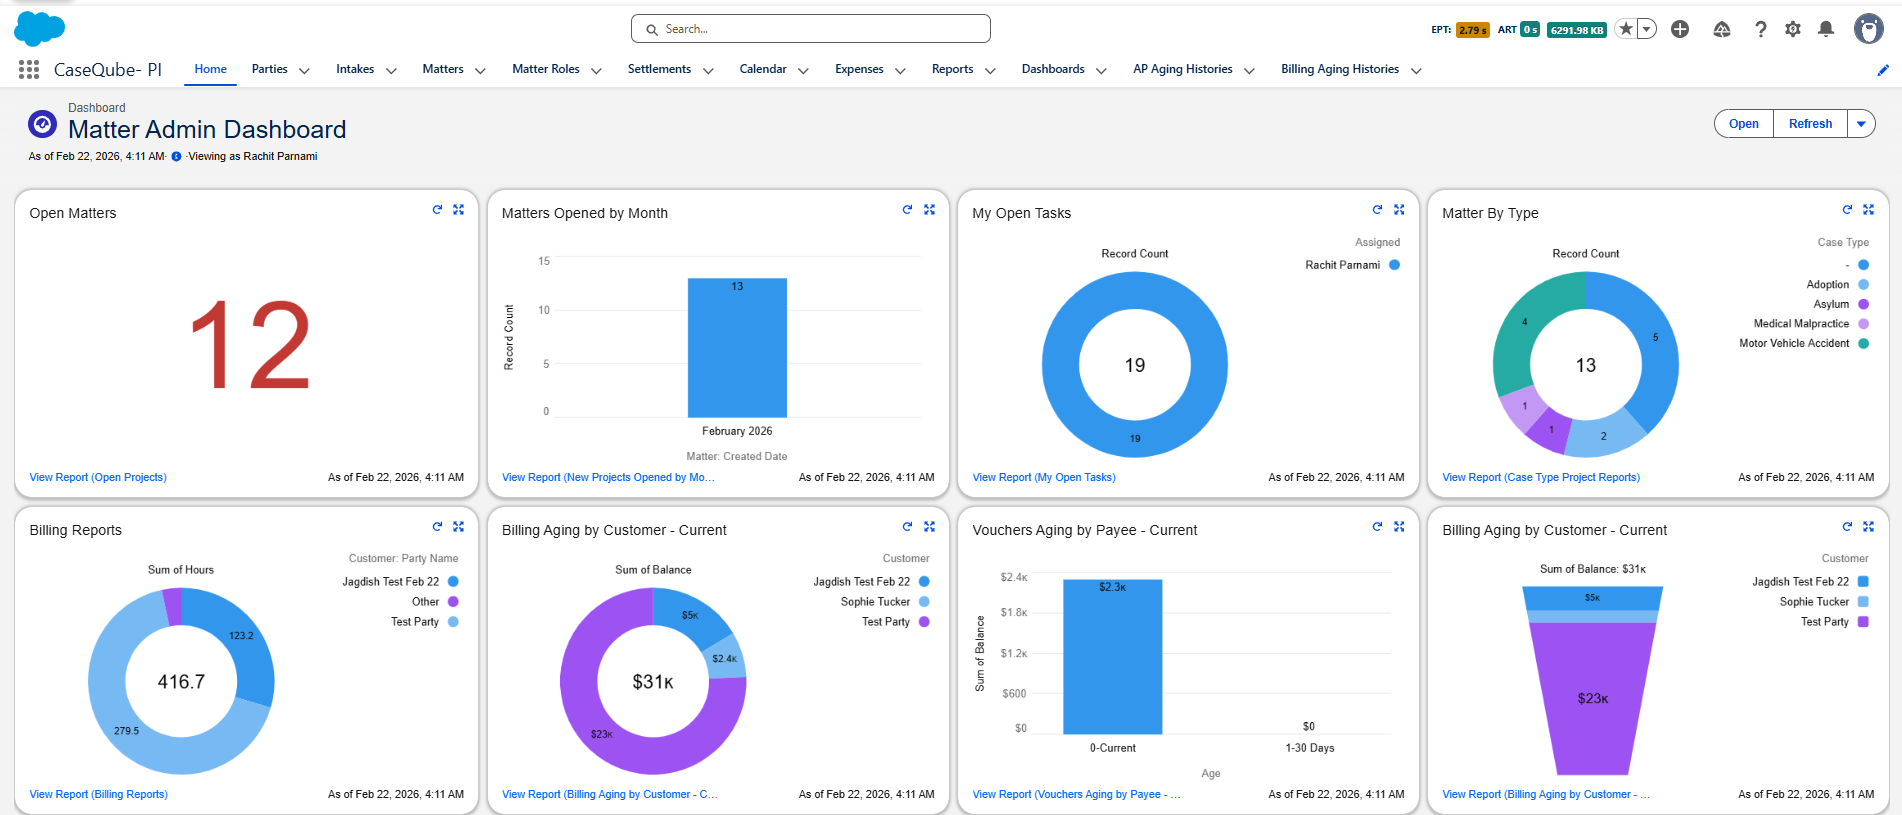1902x815 pixels.
Task: Expand the Matters tab dropdown chevron
Action: 480,70
